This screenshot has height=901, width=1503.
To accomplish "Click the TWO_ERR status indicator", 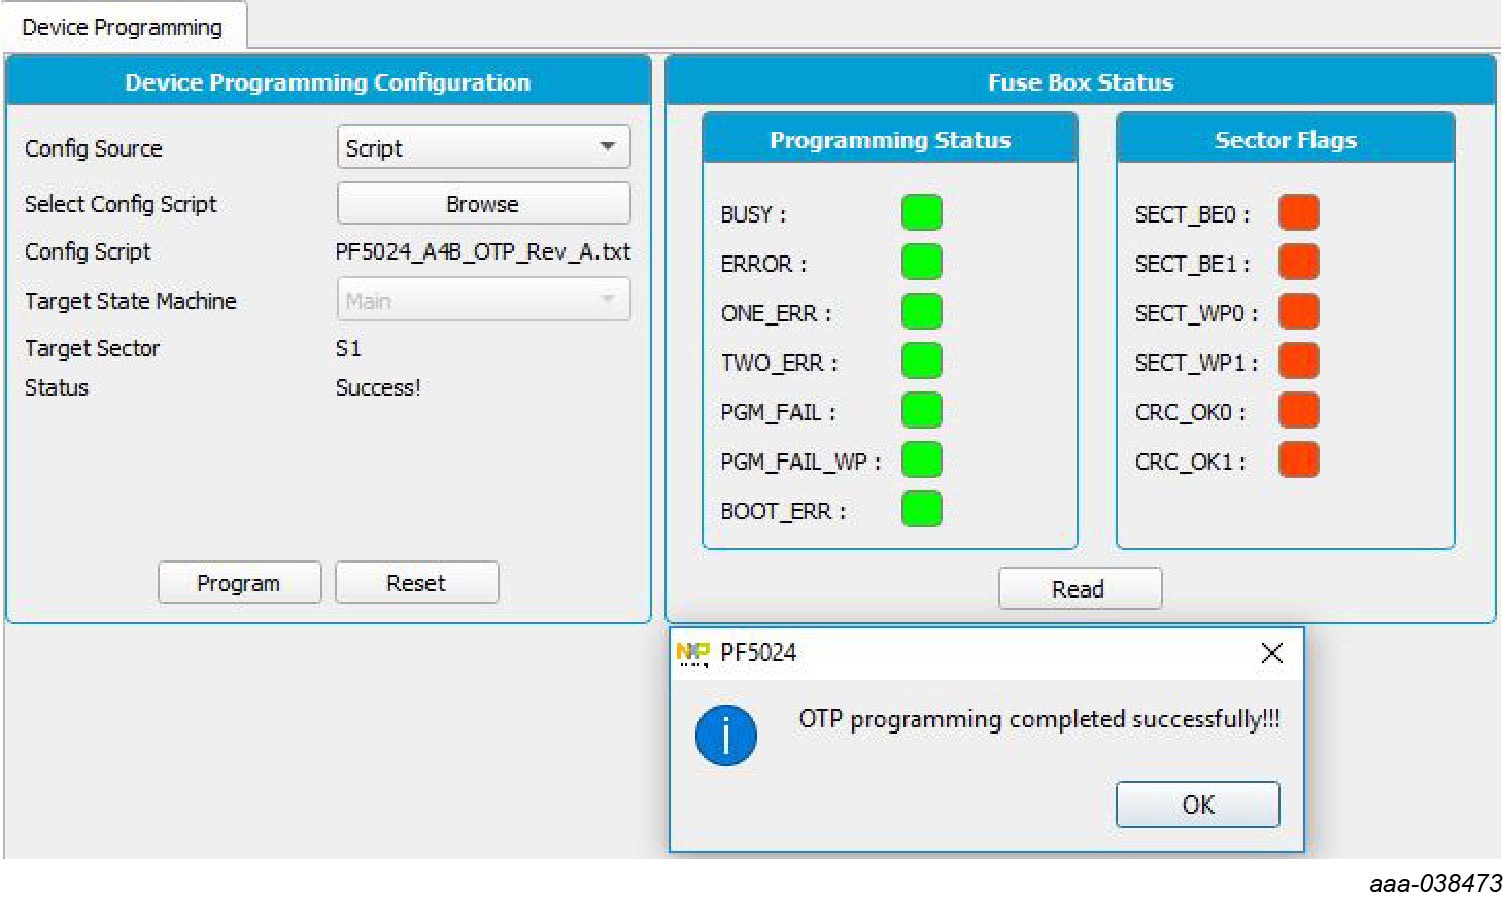I will (x=921, y=361).
